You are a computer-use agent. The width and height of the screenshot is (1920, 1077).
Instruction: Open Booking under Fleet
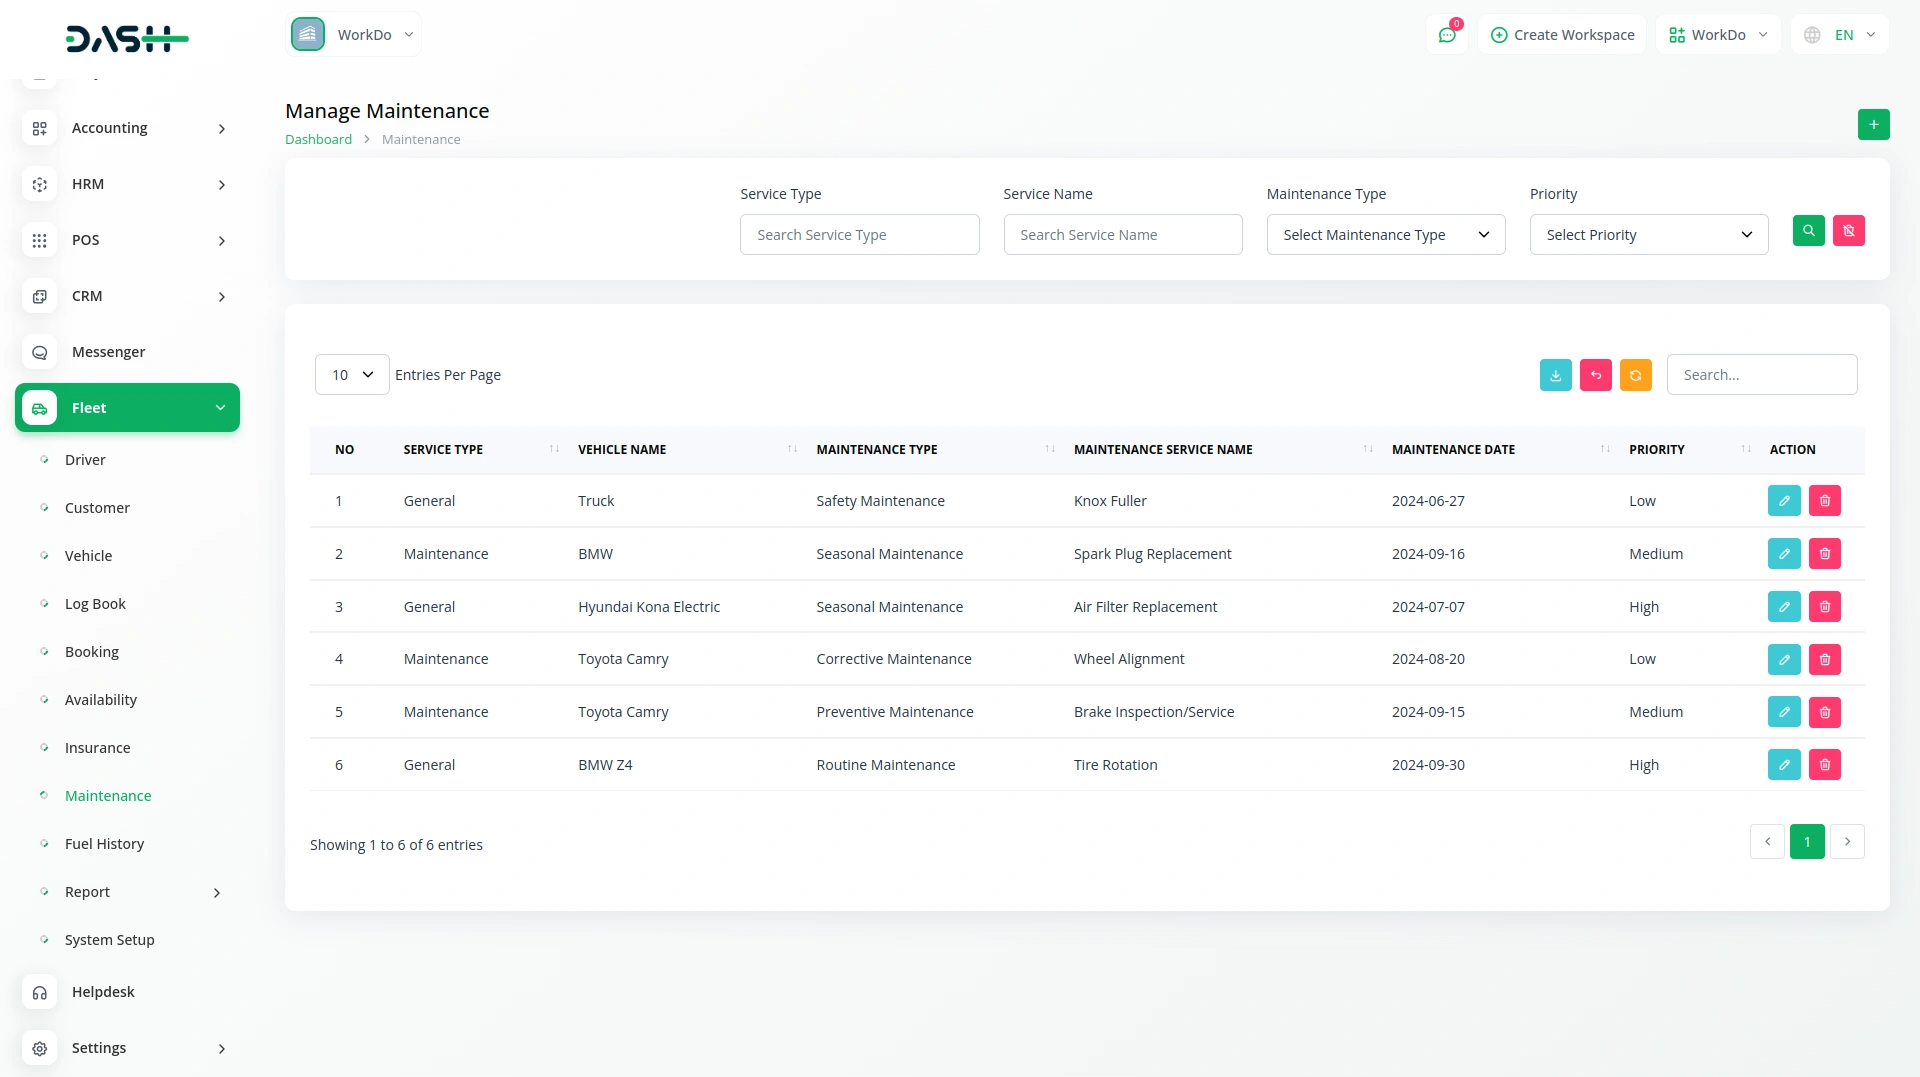pyautogui.click(x=92, y=652)
